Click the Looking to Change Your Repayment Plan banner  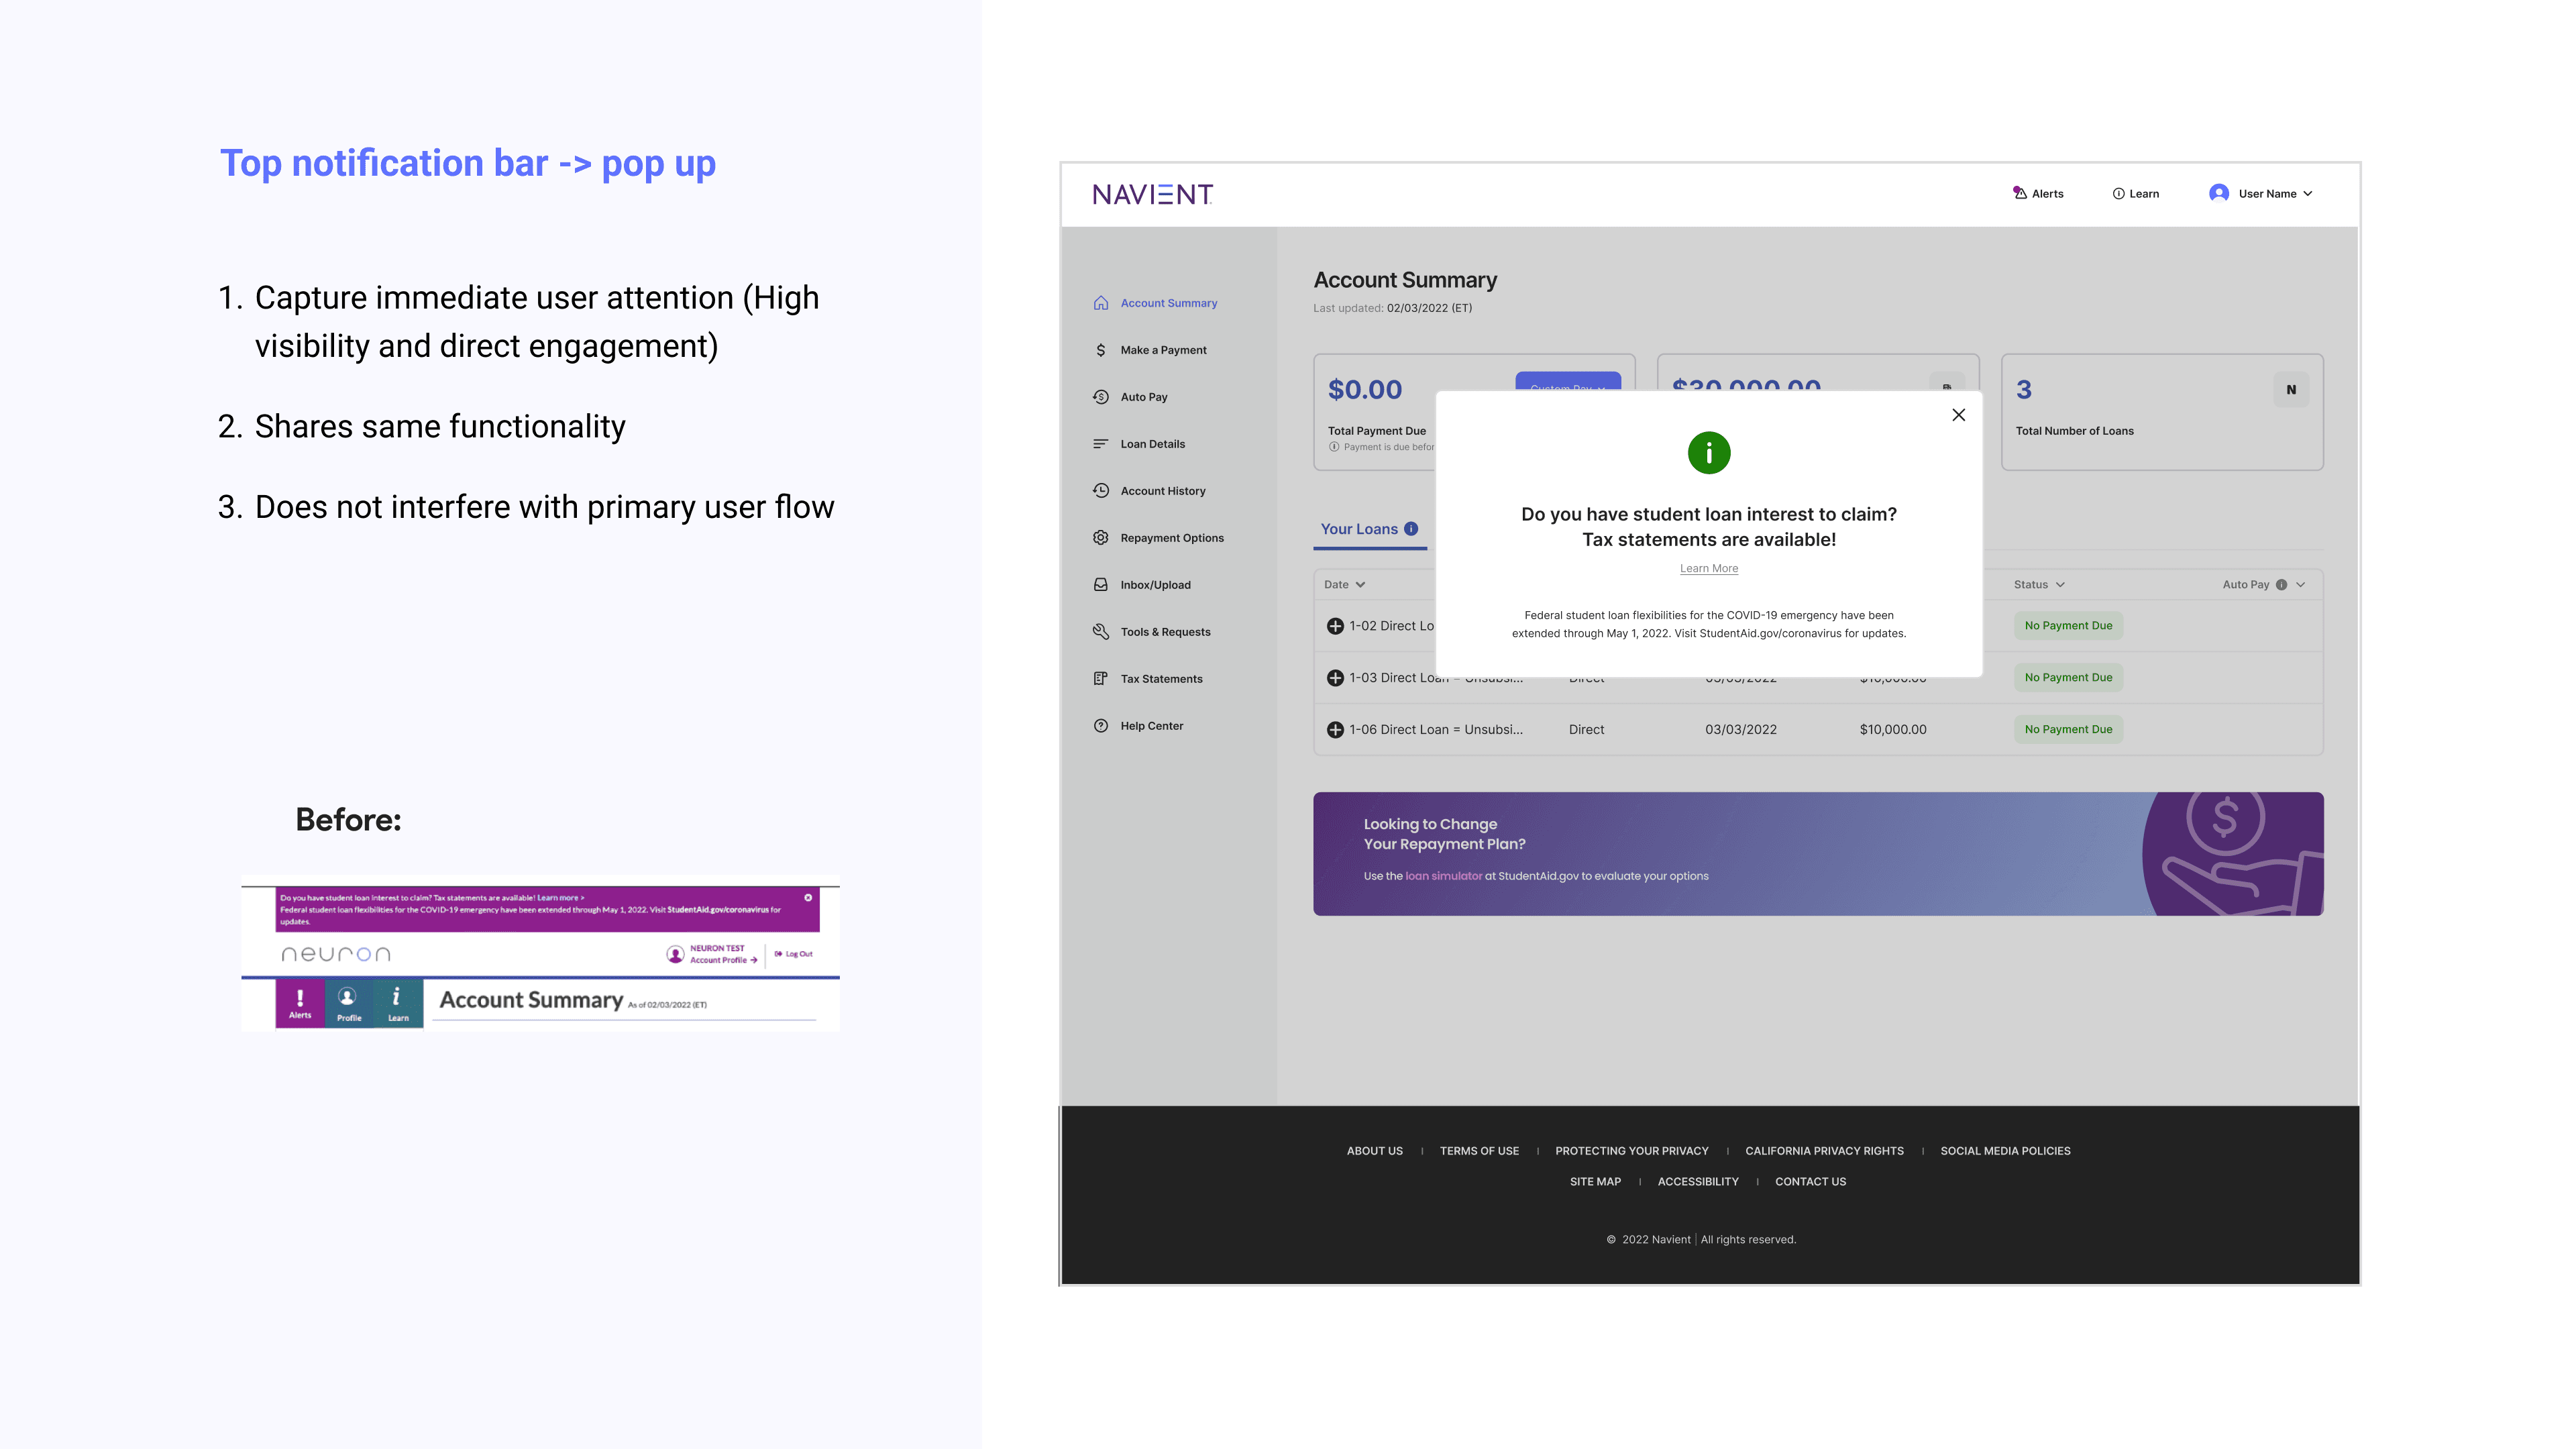pyautogui.click(x=1818, y=854)
